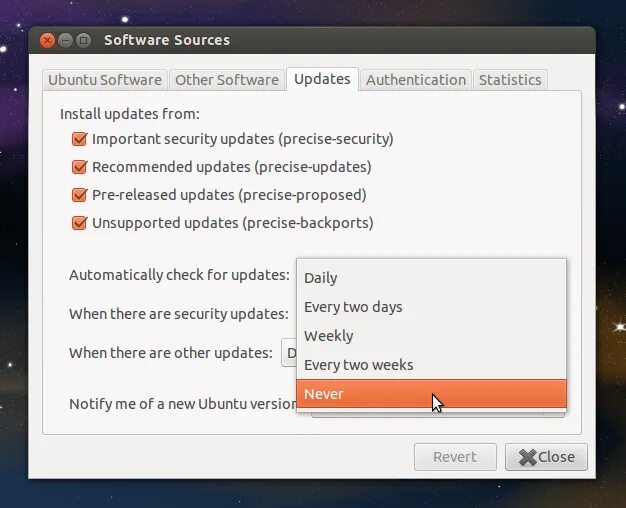This screenshot has height=508, width=626.
Task: Click the 'Automatically check for updates:' label
Action: (179, 275)
